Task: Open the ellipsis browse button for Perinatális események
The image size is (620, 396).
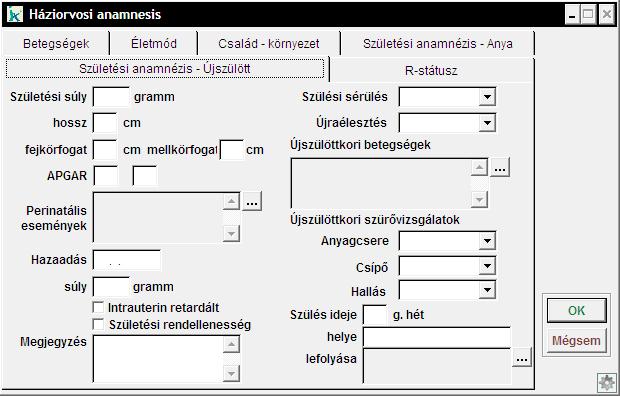Action: (x=252, y=202)
